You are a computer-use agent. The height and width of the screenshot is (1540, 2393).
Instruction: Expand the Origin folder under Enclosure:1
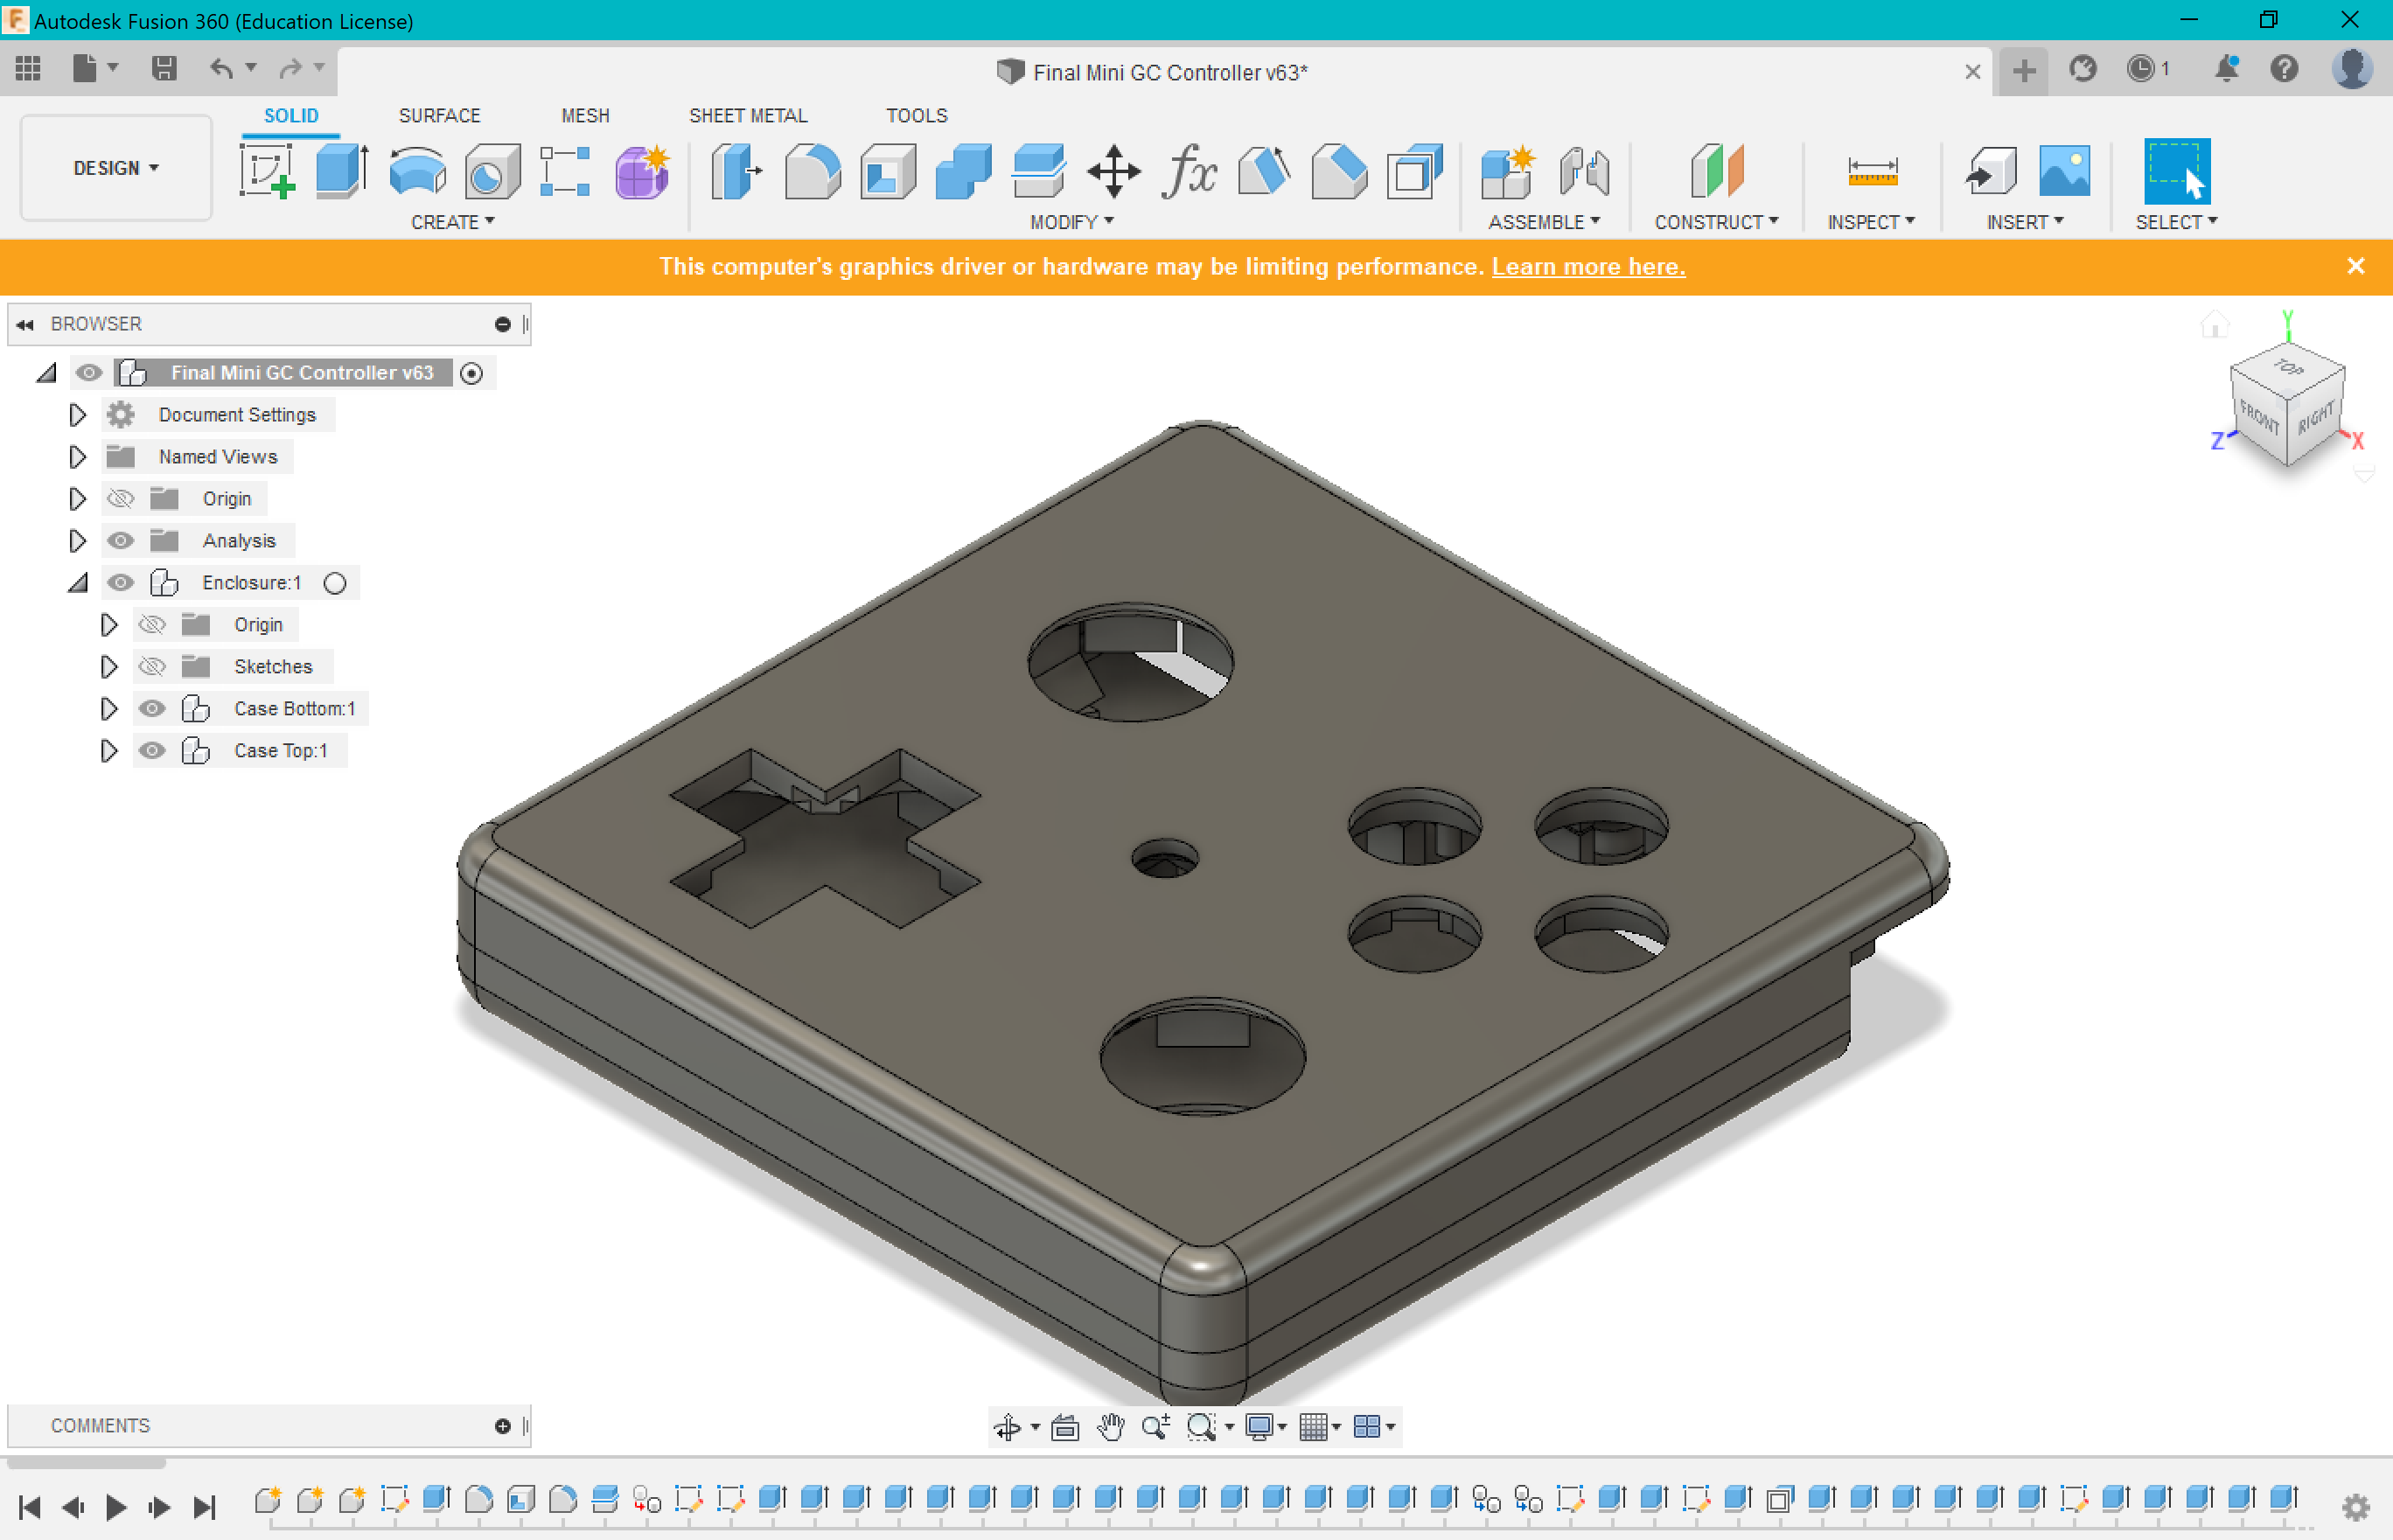tap(108, 623)
